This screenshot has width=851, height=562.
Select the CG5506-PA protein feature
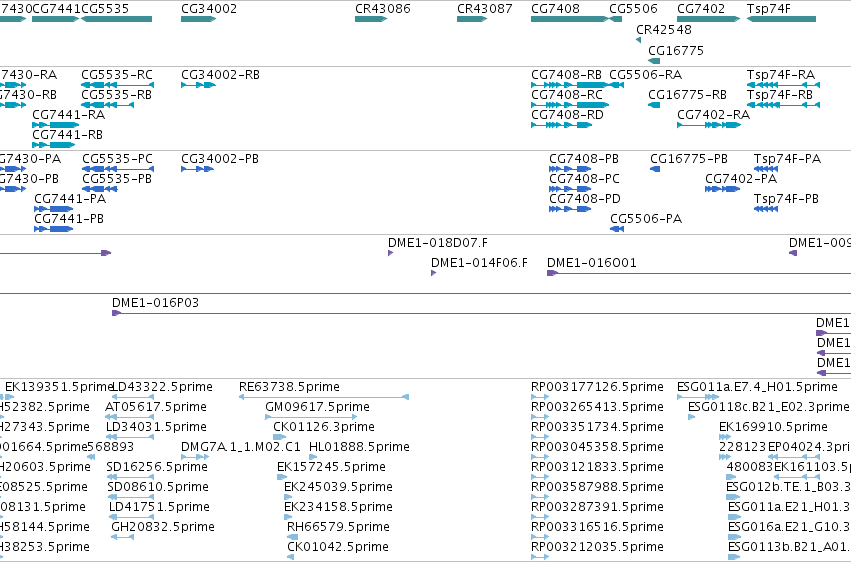pyautogui.click(x=617, y=229)
